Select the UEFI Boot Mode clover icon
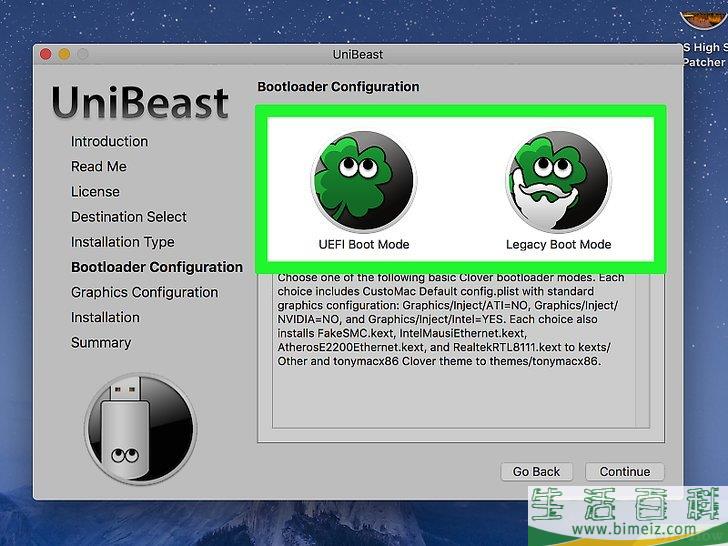Image resolution: width=728 pixels, height=546 pixels. [x=364, y=181]
